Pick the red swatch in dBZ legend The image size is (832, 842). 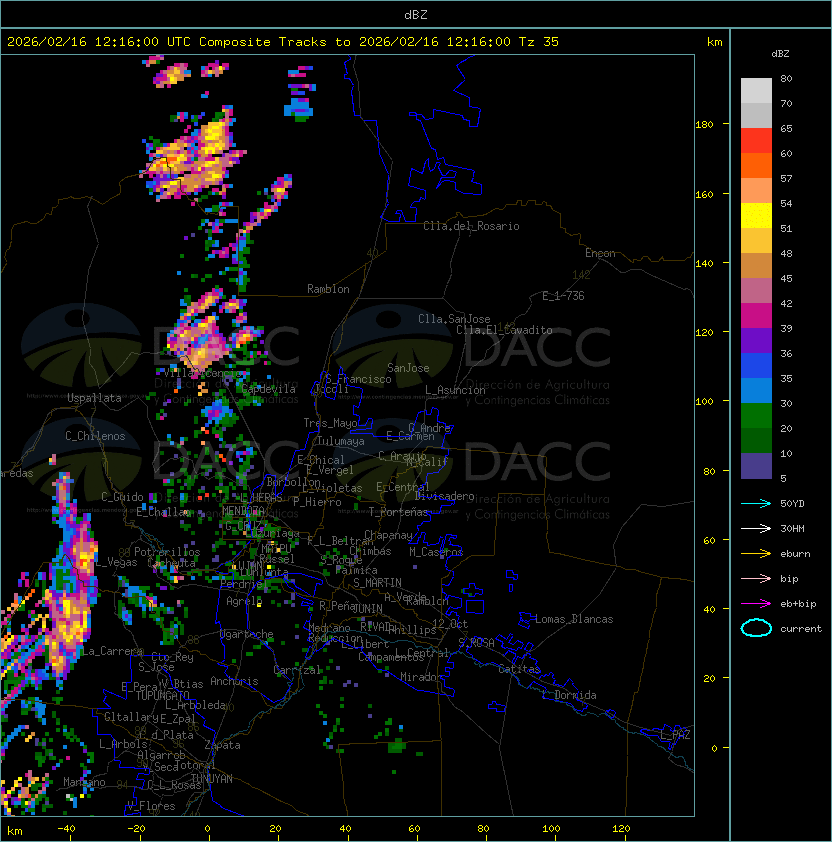[756, 141]
